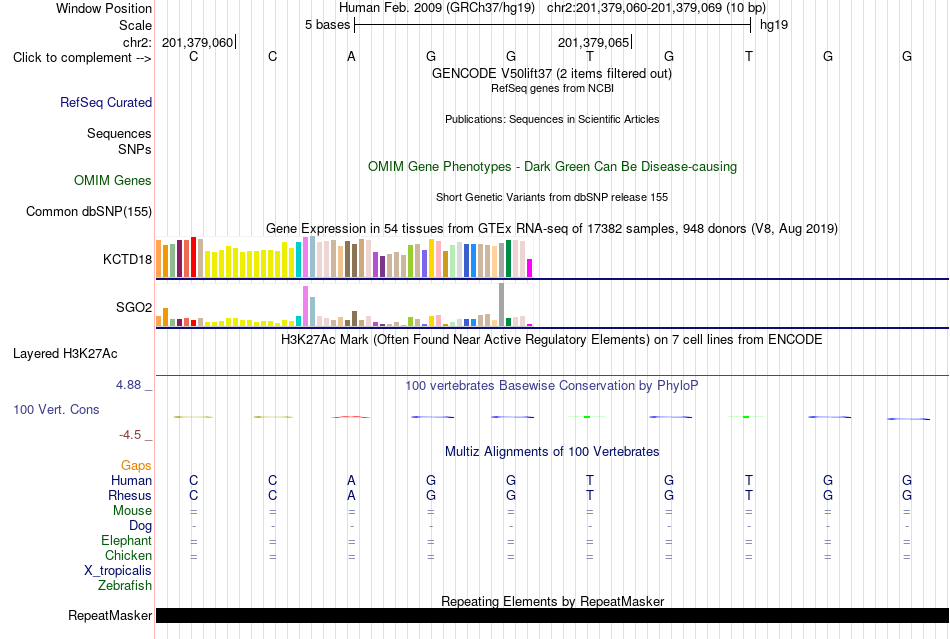
Task: Select the Mouse alignment row label
Action: point(132,511)
